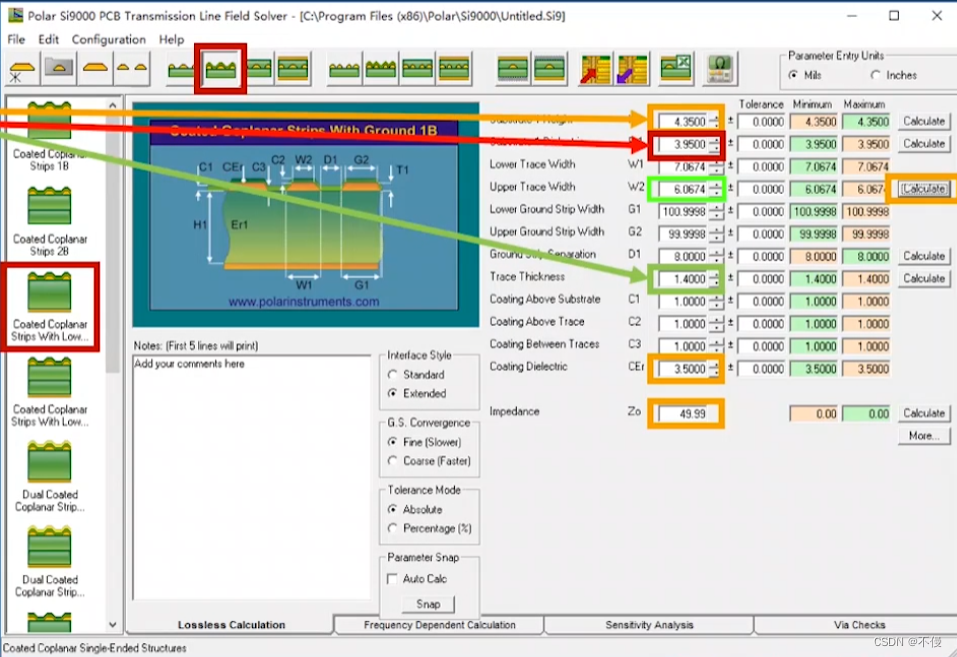
Task: Open the Help menu
Action: [172, 39]
